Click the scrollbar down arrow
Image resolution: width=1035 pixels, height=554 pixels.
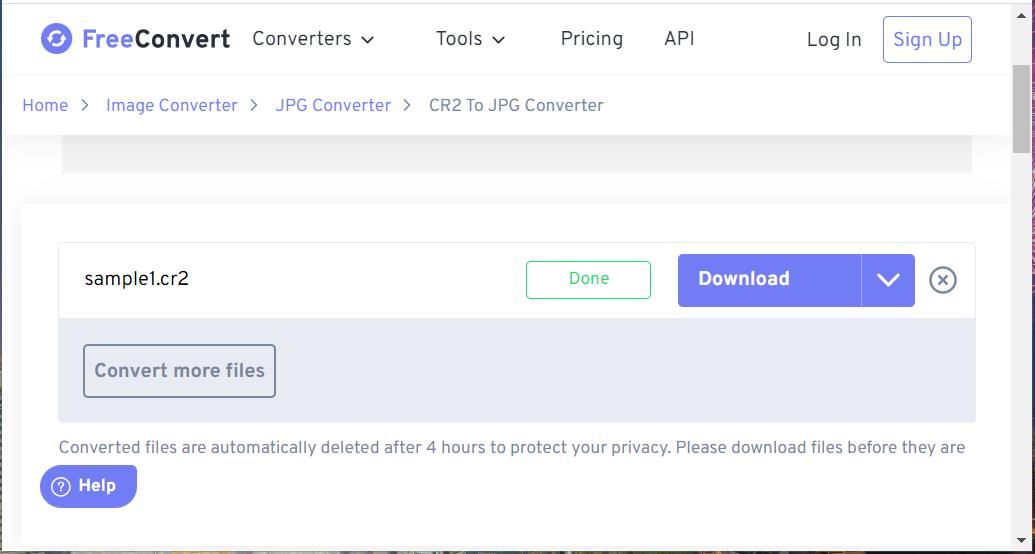pyautogui.click(x=1021, y=541)
